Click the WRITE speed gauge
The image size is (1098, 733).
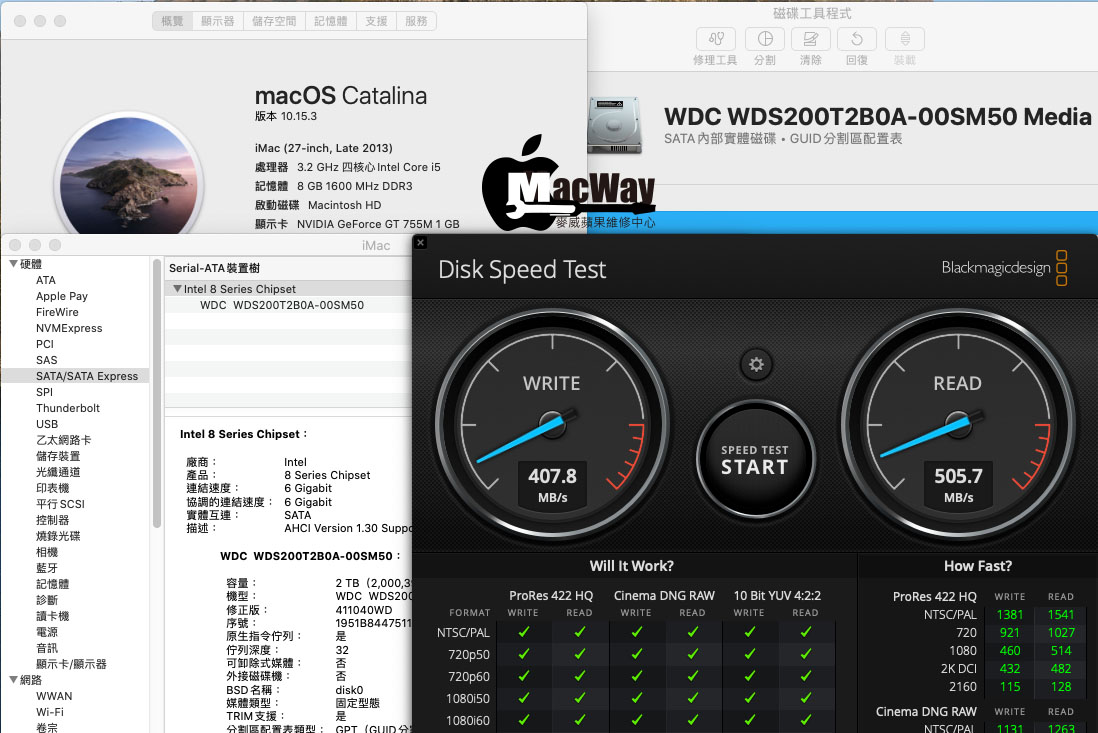(x=553, y=425)
